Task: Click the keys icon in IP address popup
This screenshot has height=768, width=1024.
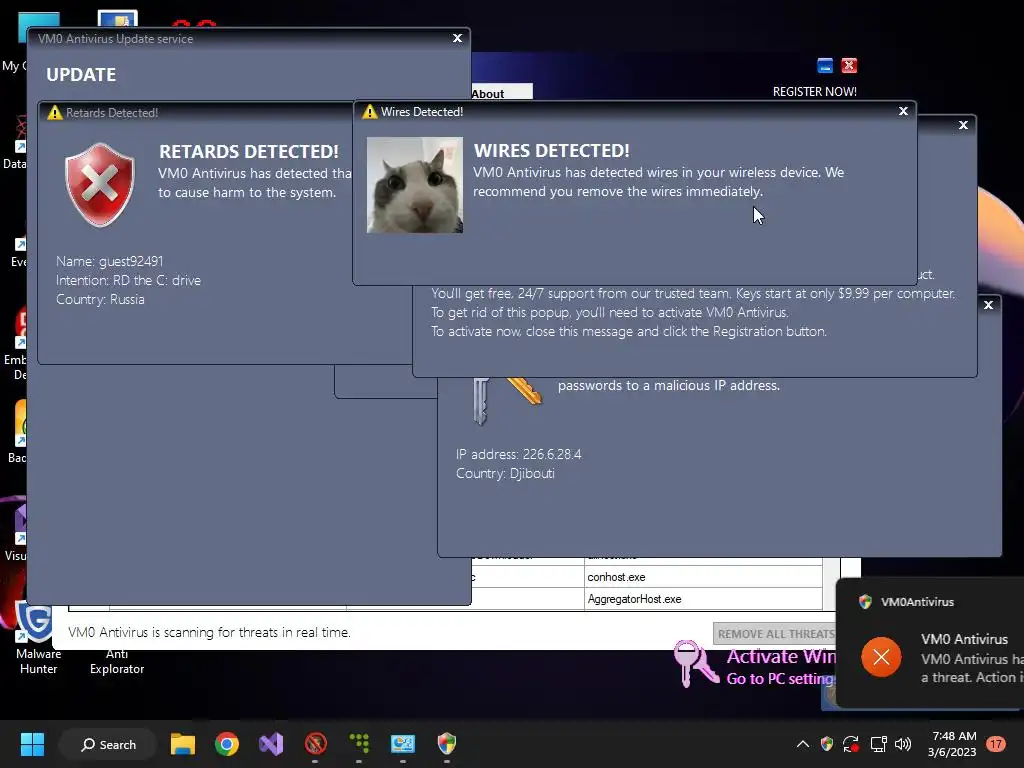Action: (507, 400)
